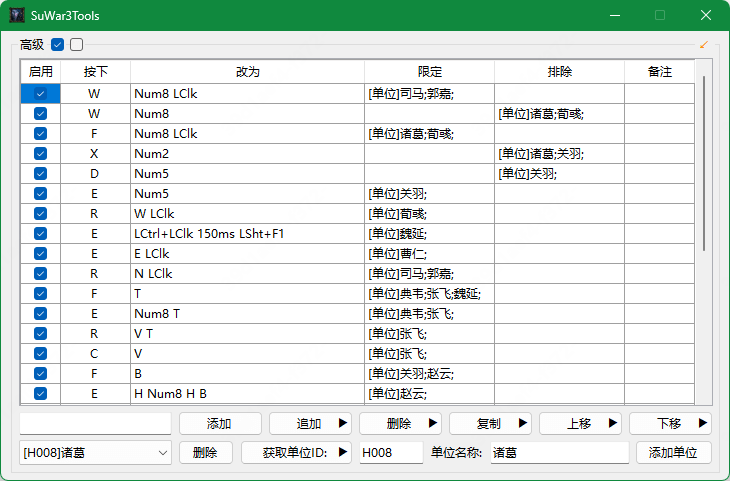
Task: Click the 上移 move-up button
Action: click(x=580, y=424)
